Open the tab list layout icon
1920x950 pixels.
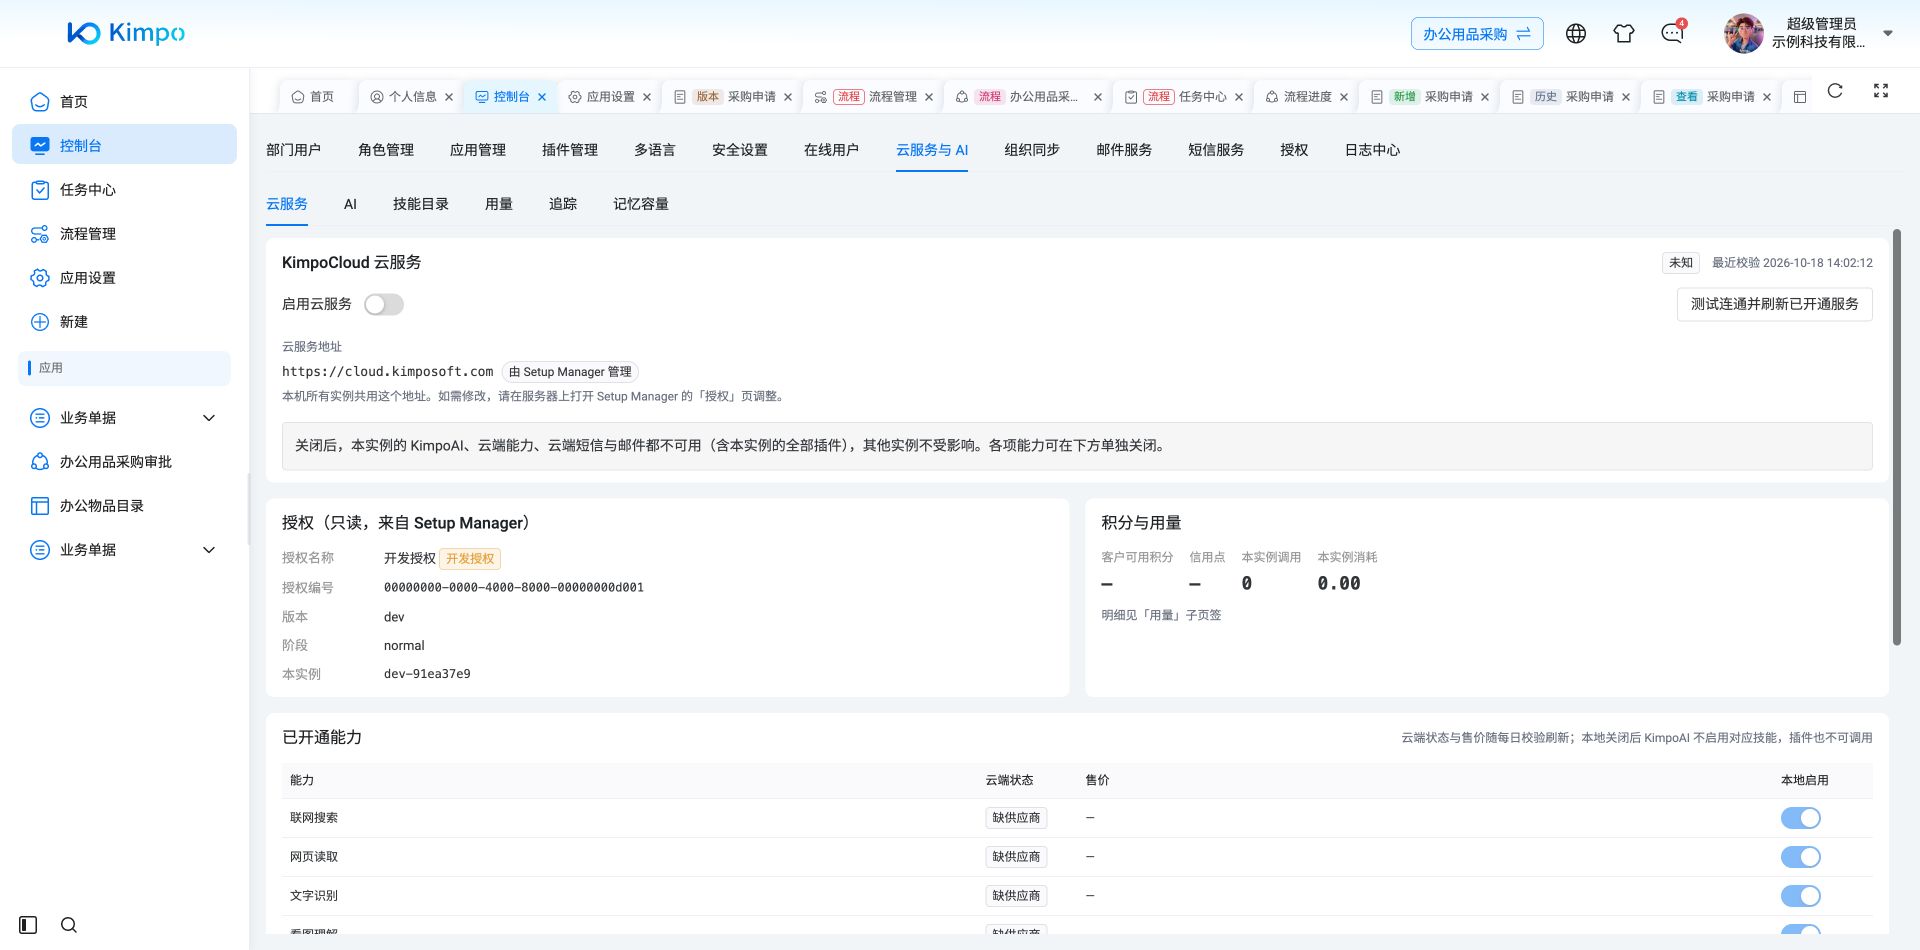(1800, 97)
